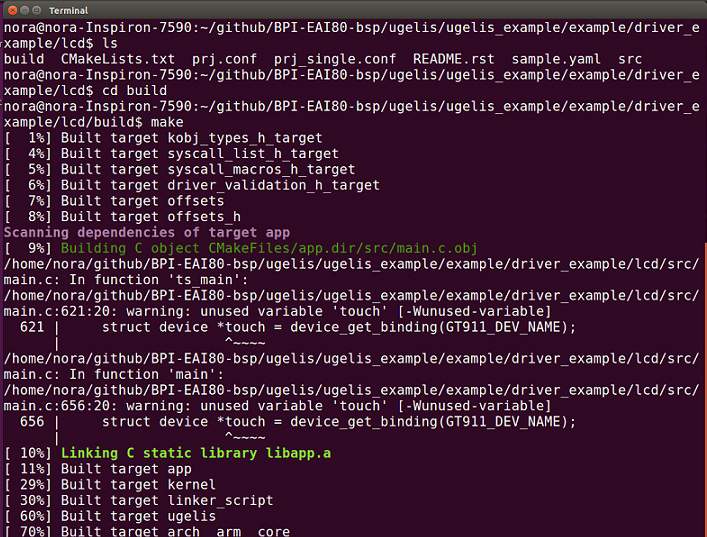Image resolution: width=707 pixels, height=537 pixels.
Task: Click the main.c:621:20 warning message
Action: pos(277,312)
